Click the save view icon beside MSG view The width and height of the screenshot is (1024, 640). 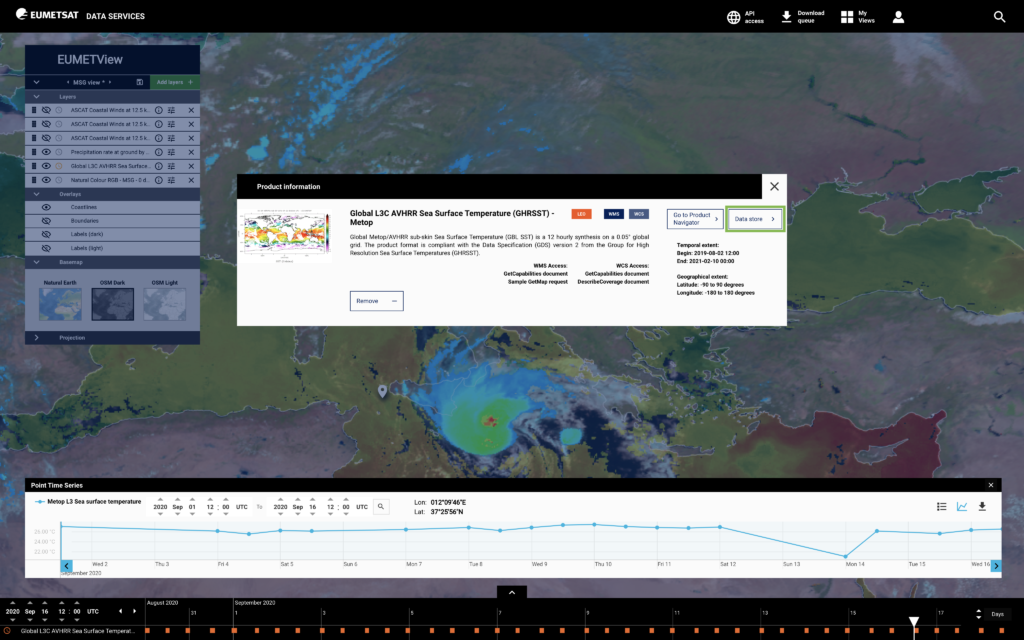point(139,82)
